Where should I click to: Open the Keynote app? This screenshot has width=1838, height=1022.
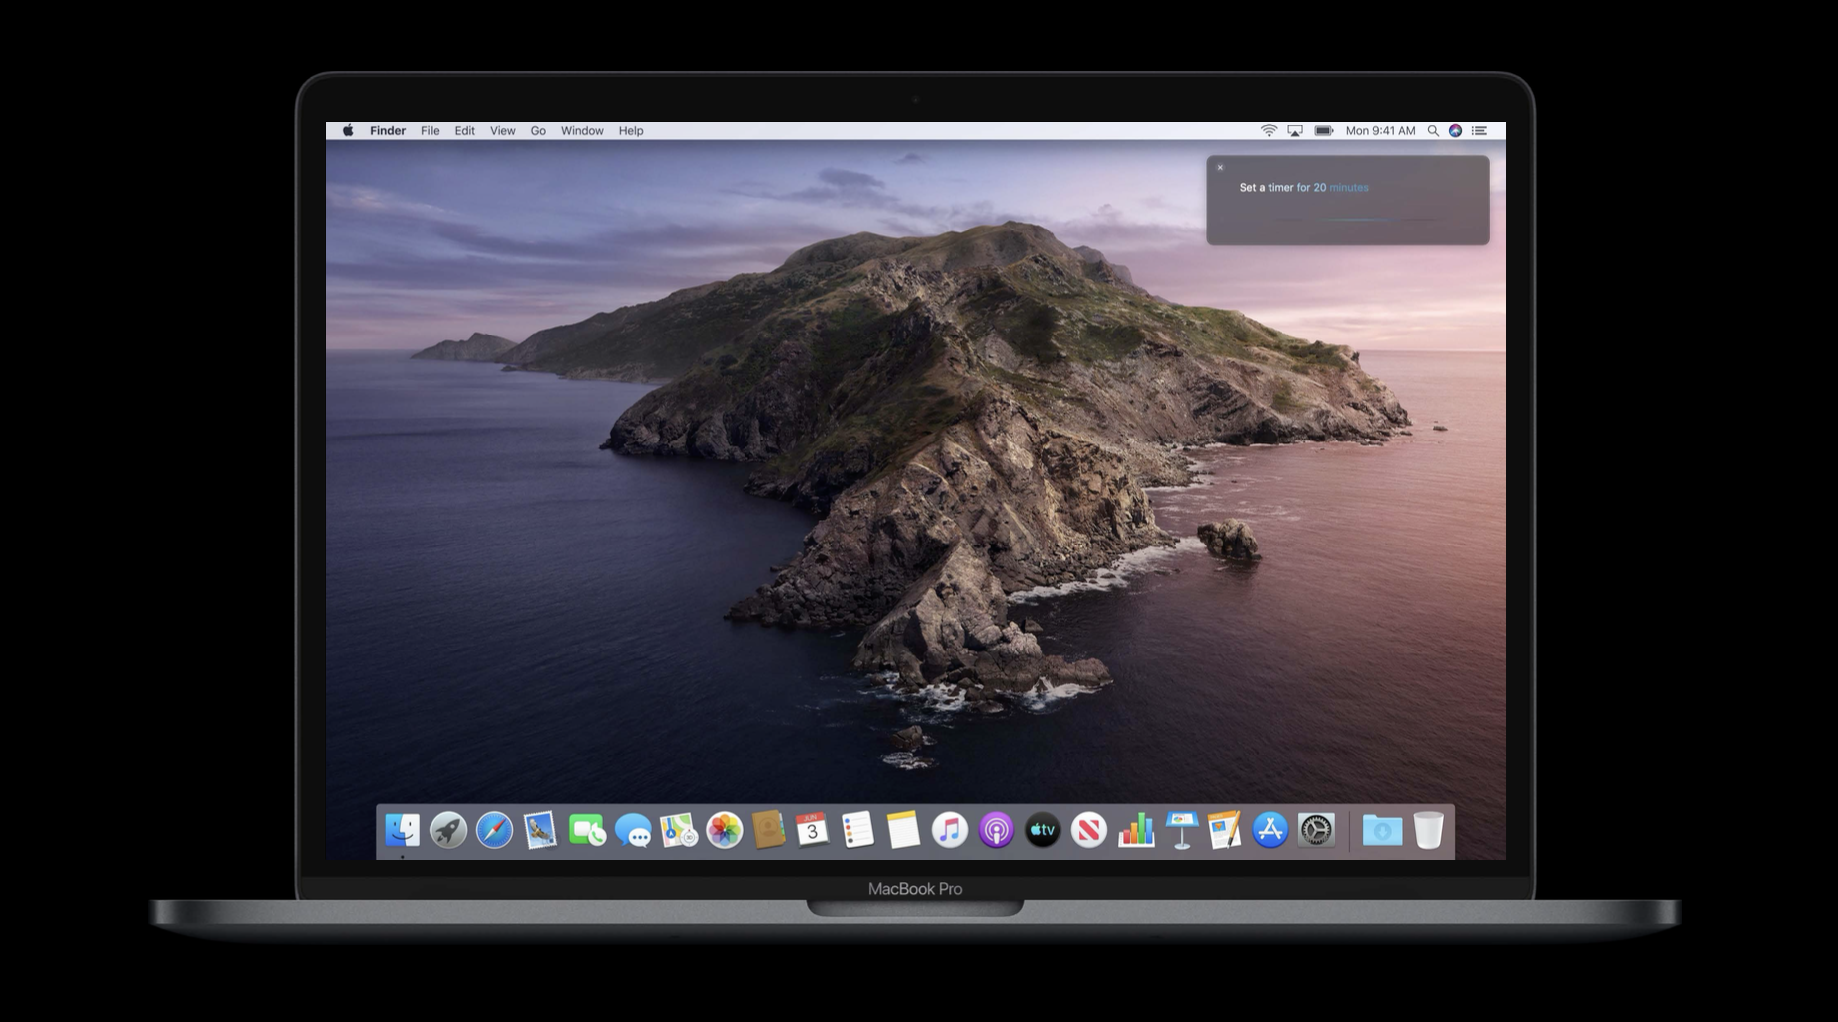click(x=1181, y=830)
